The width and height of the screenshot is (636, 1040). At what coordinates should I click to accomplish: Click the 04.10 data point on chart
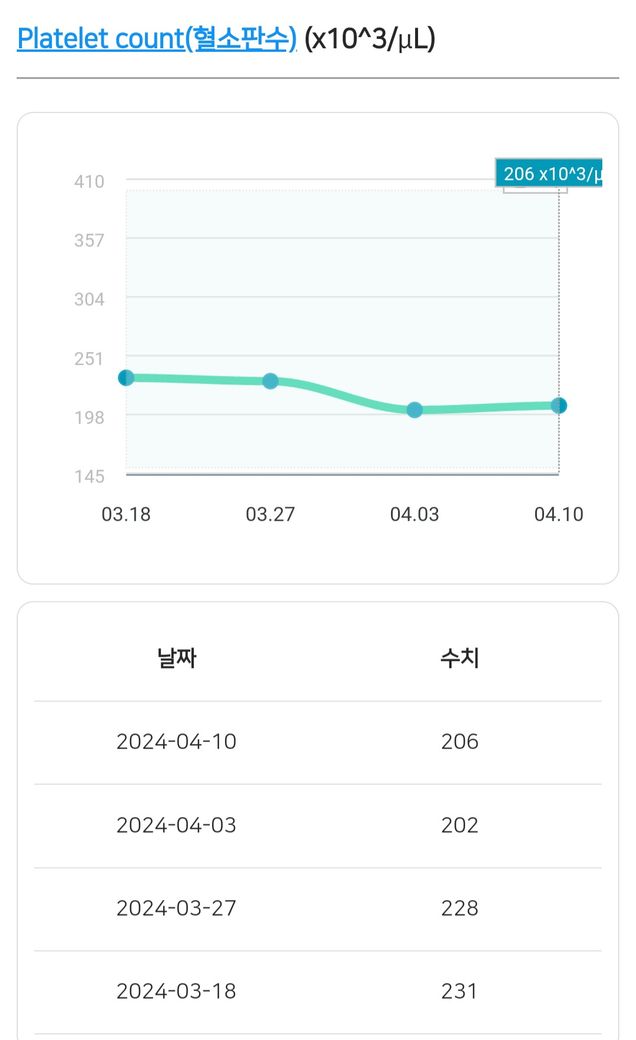pyautogui.click(x=559, y=405)
